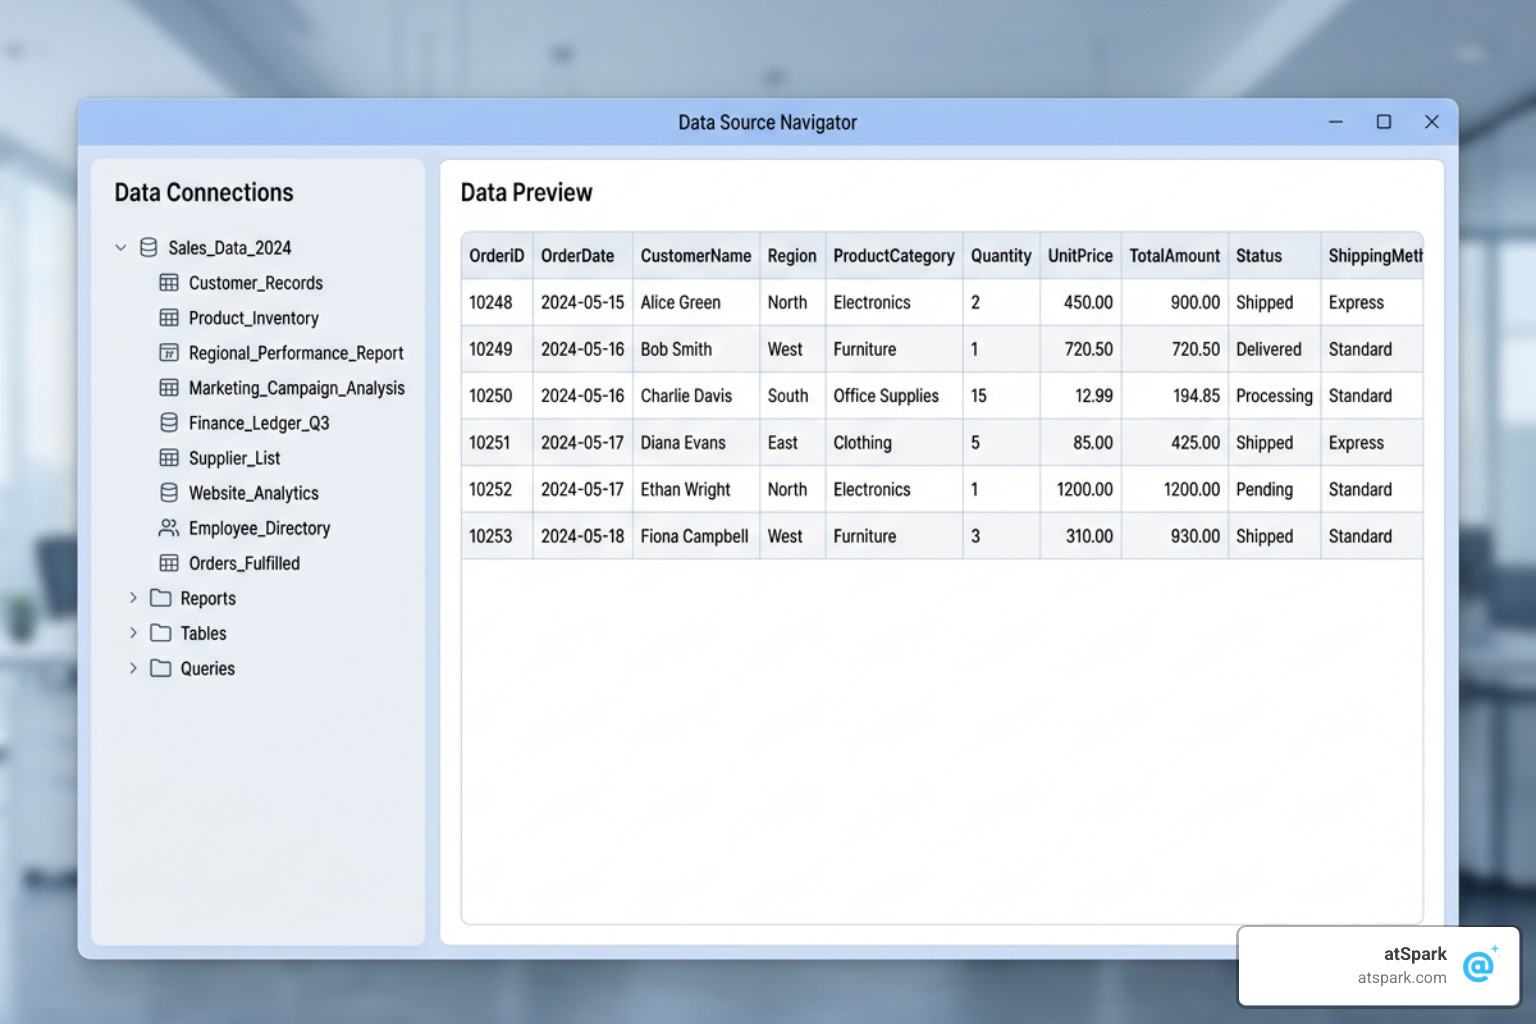Image resolution: width=1536 pixels, height=1024 pixels.
Task: Open Marketing_Campaign_Analysis label
Action: coord(297,388)
